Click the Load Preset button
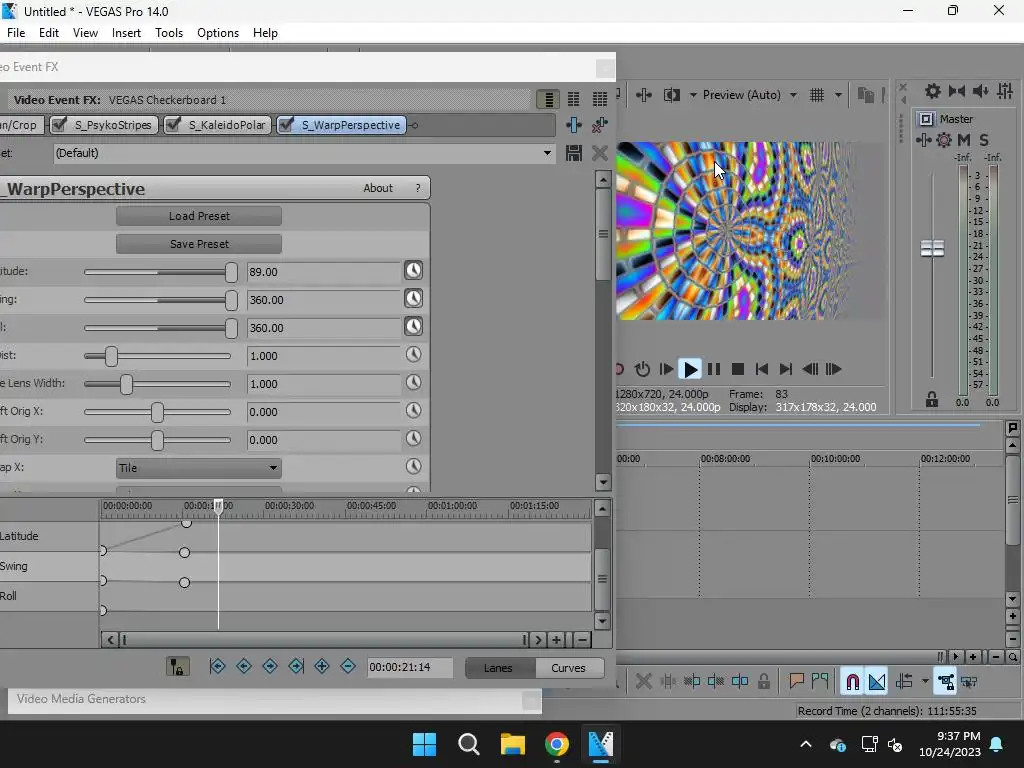 pyautogui.click(x=199, y=216)
